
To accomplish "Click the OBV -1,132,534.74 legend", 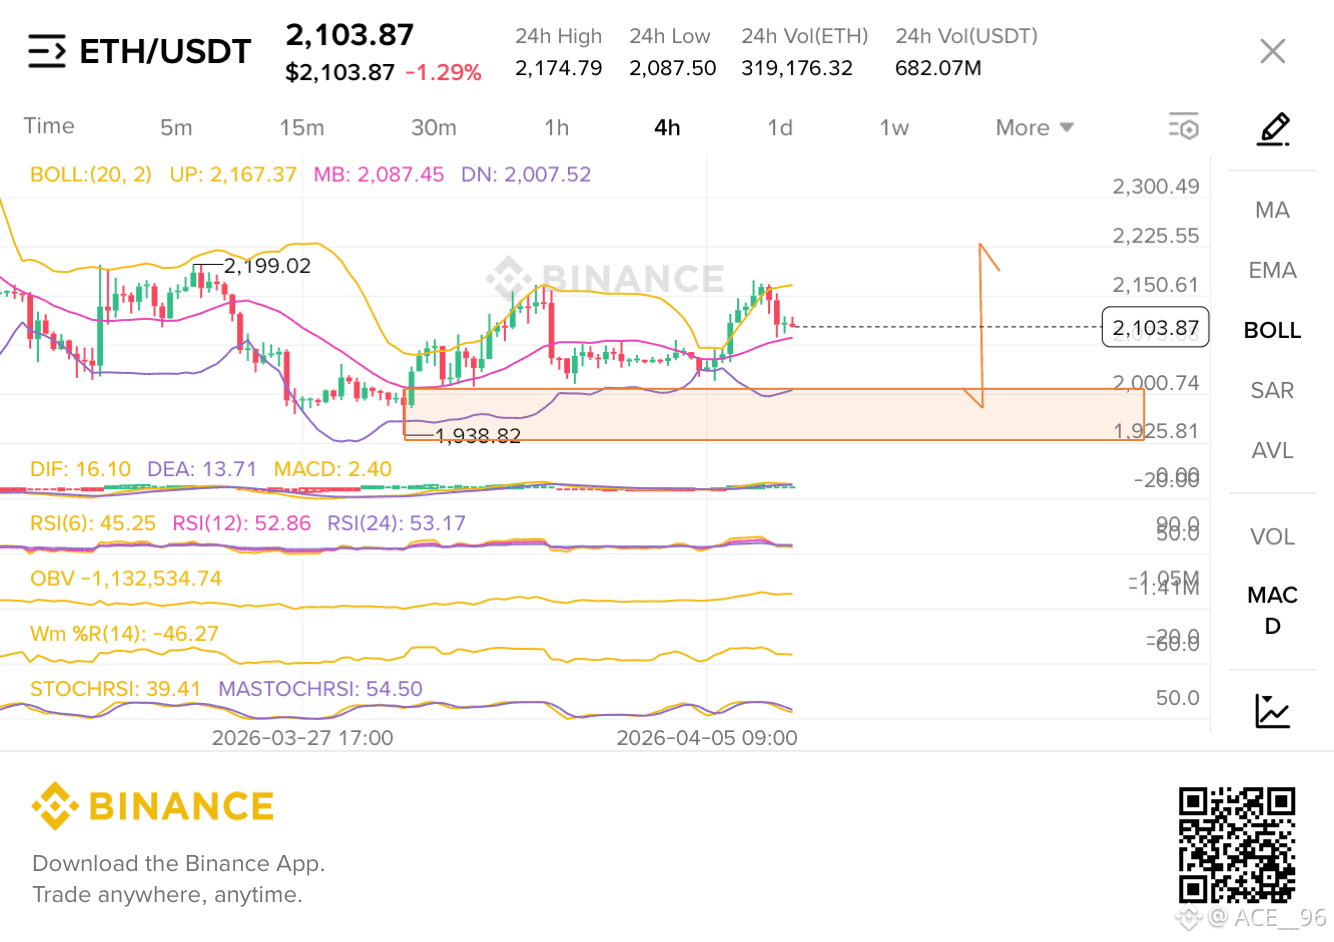I will pyautogui.click(x=126, y=578).
